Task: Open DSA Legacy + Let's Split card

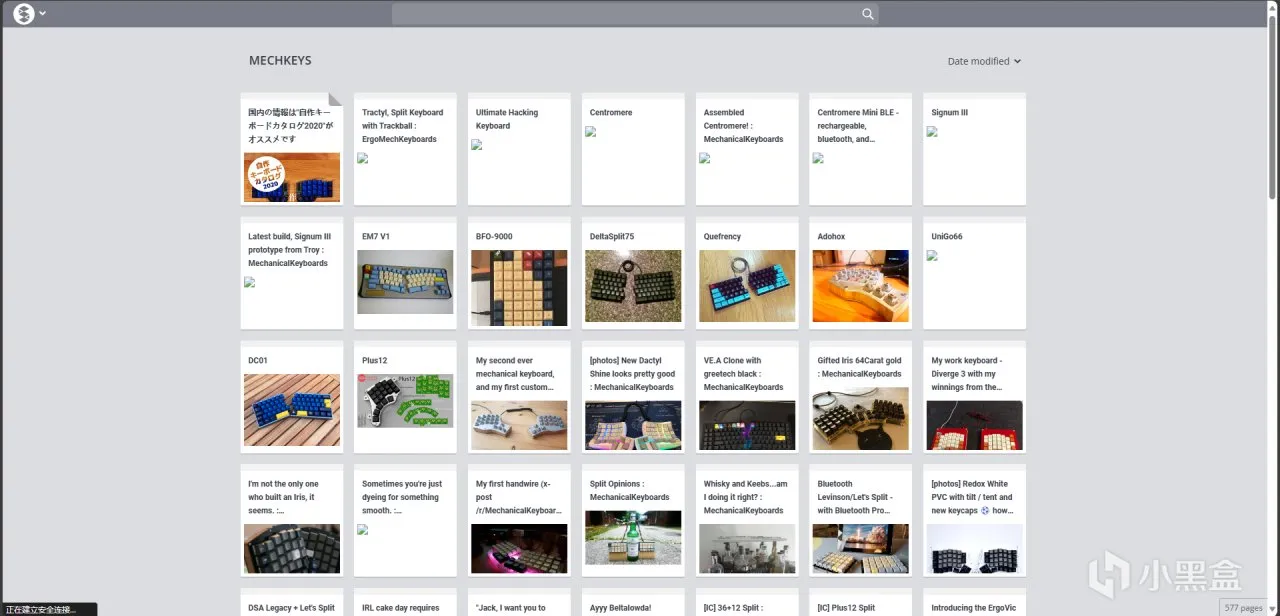Action: pyautogui.click(x=292, y=602)
